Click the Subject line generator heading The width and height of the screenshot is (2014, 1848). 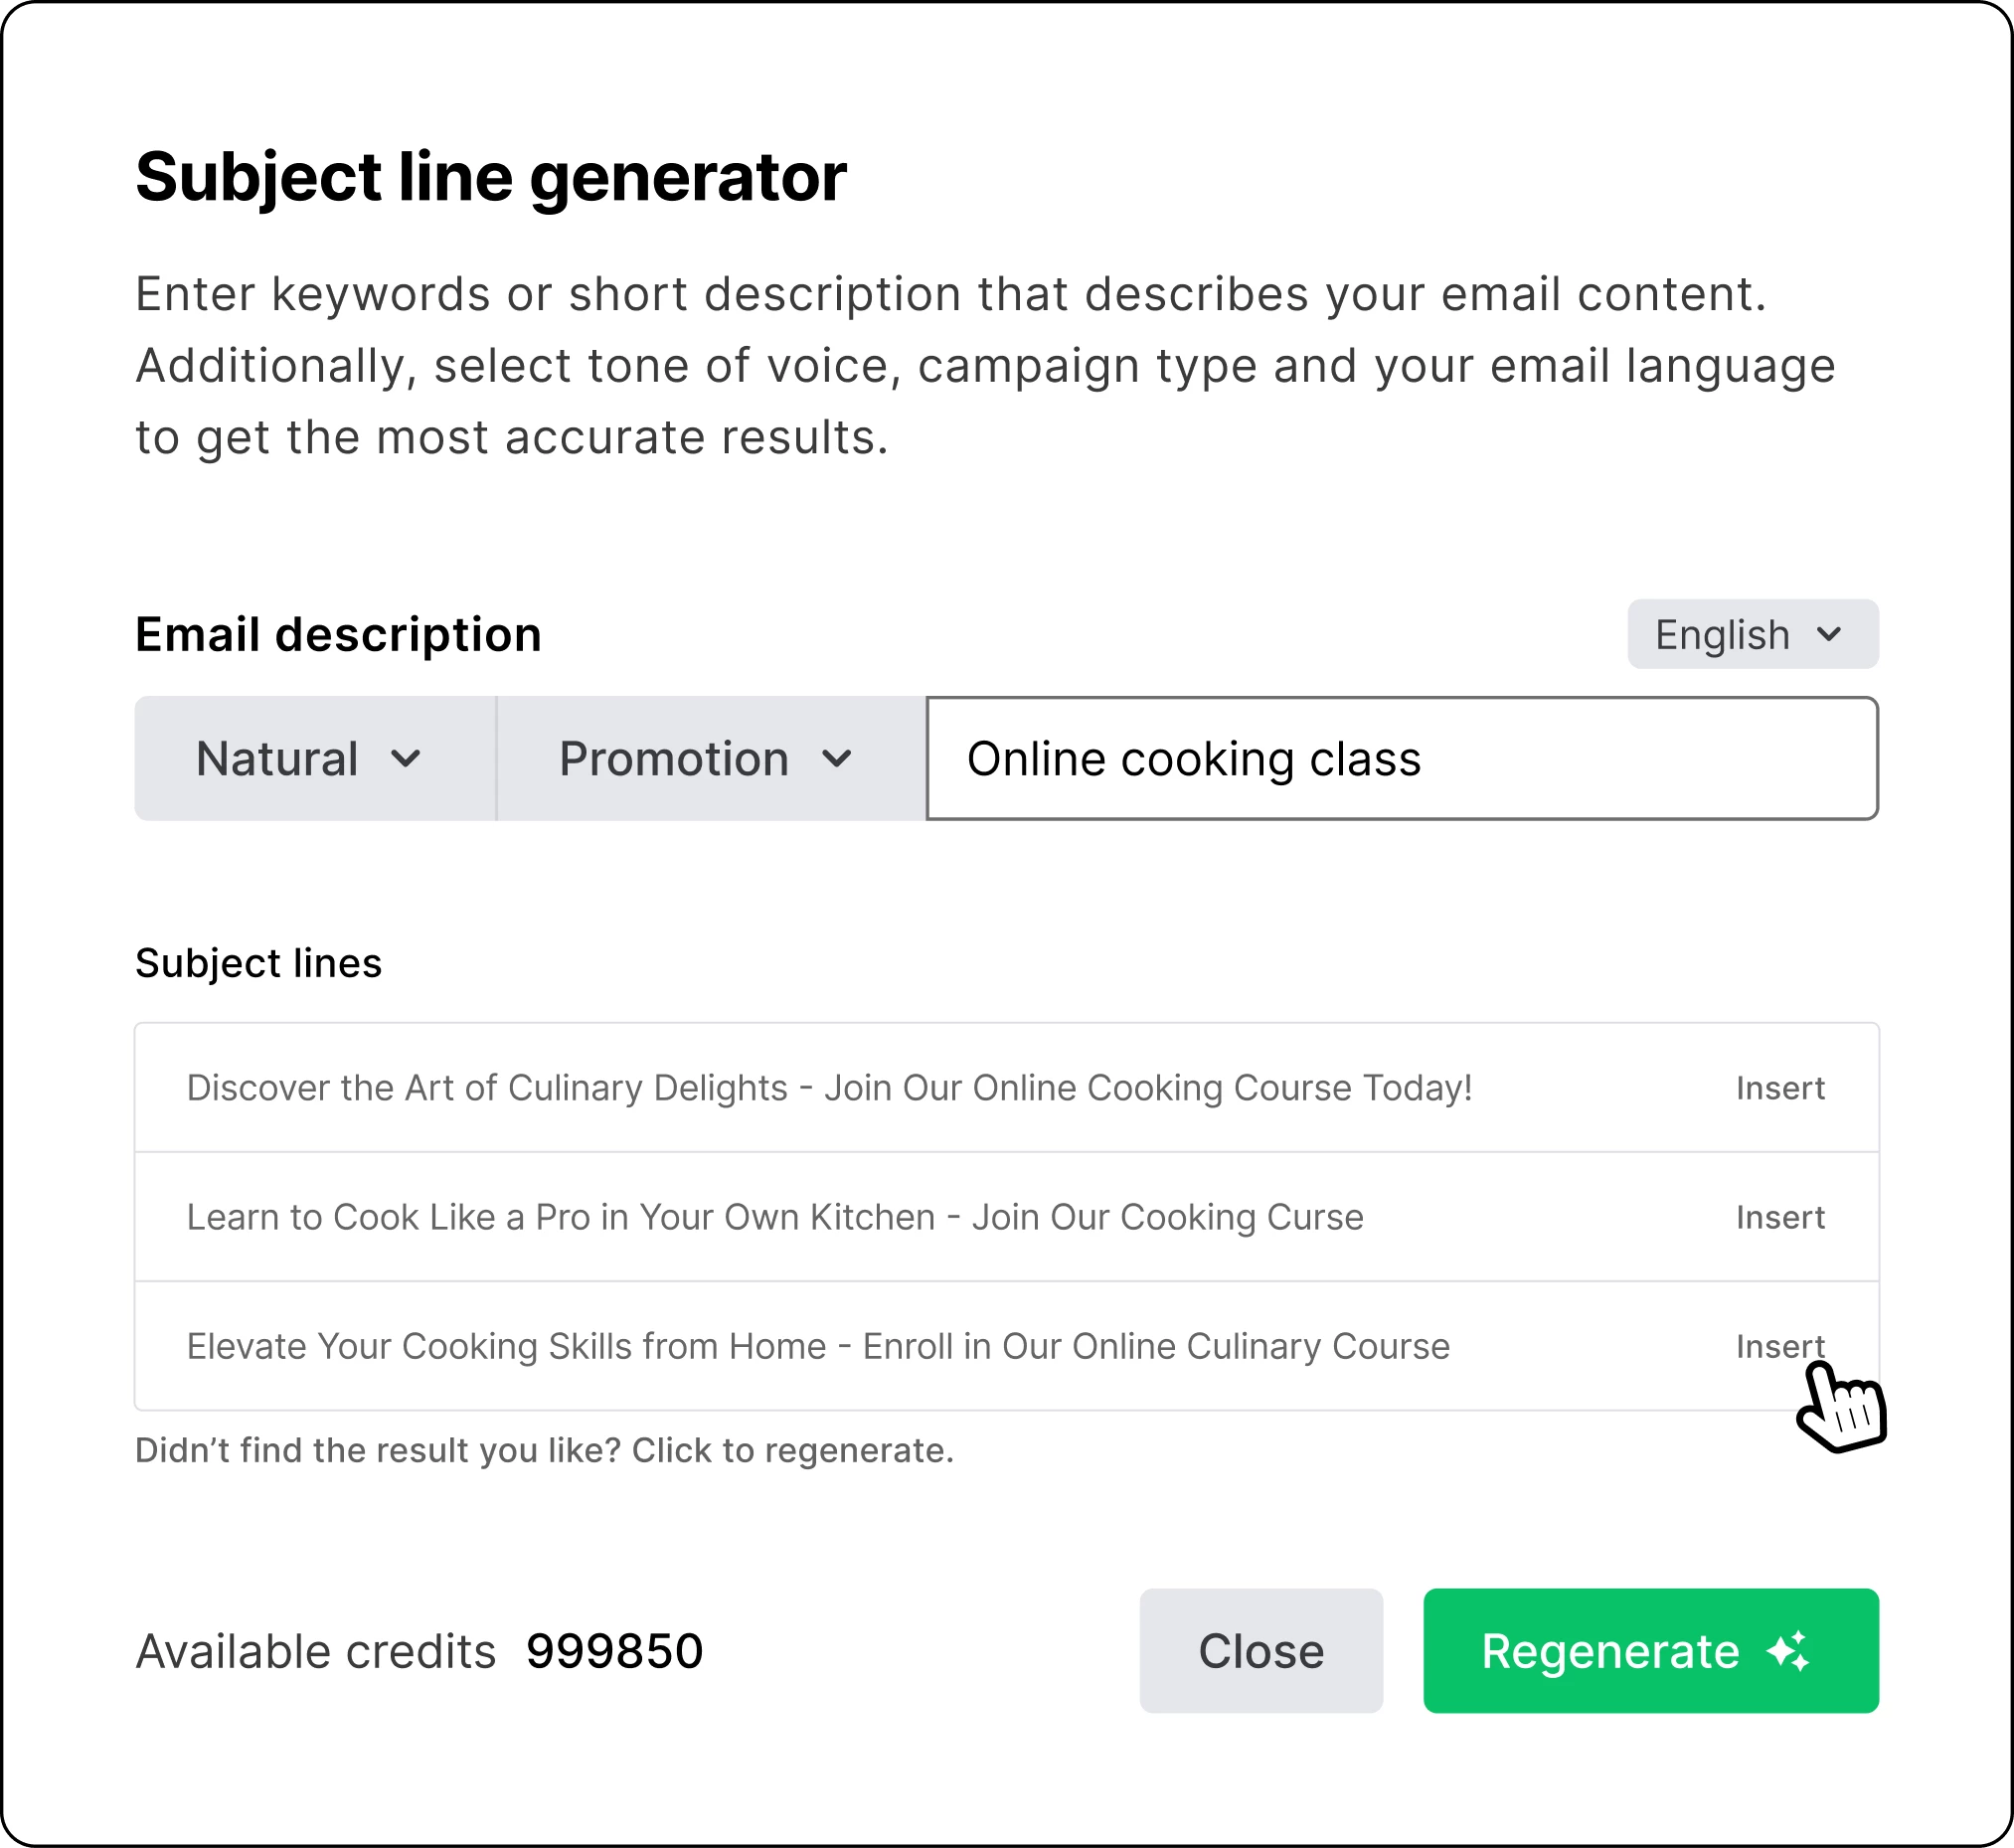click(490, 177)
